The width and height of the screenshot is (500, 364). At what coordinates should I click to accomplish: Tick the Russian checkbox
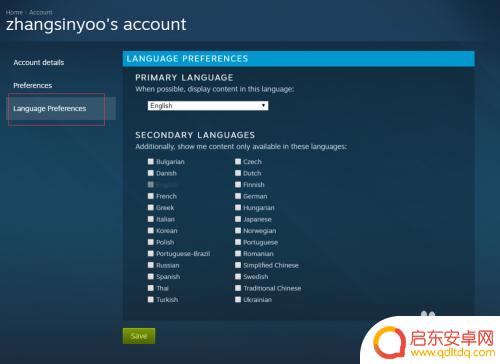click(151, 265)
